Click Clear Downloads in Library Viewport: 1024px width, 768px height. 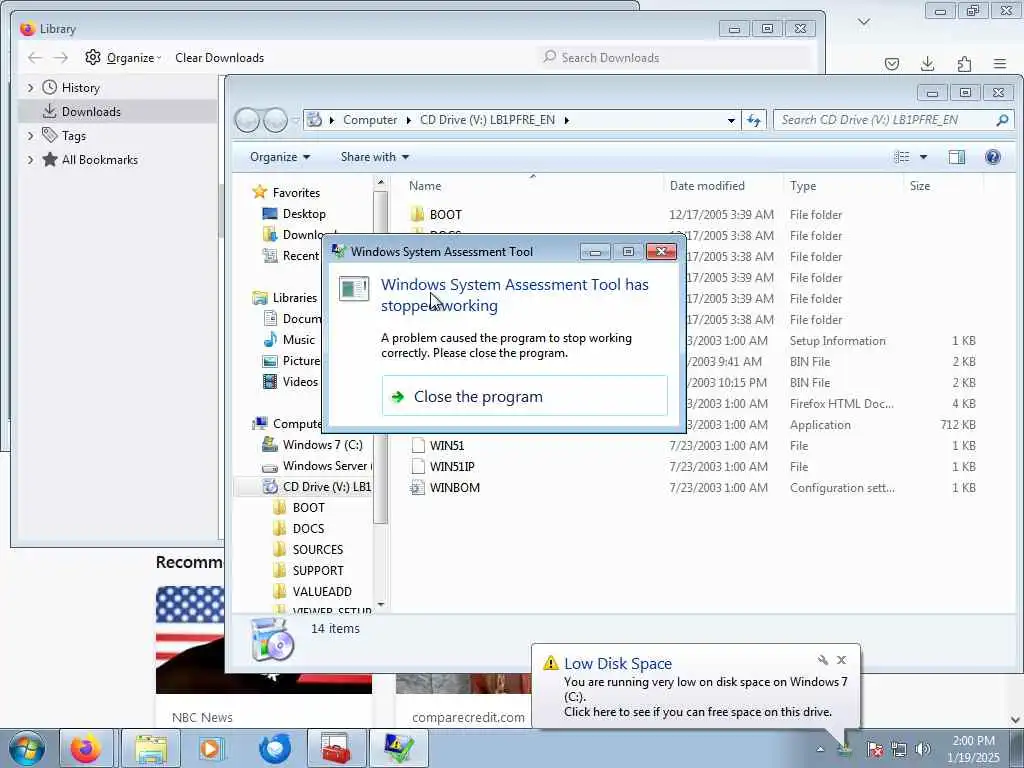(x=219, y=57)
